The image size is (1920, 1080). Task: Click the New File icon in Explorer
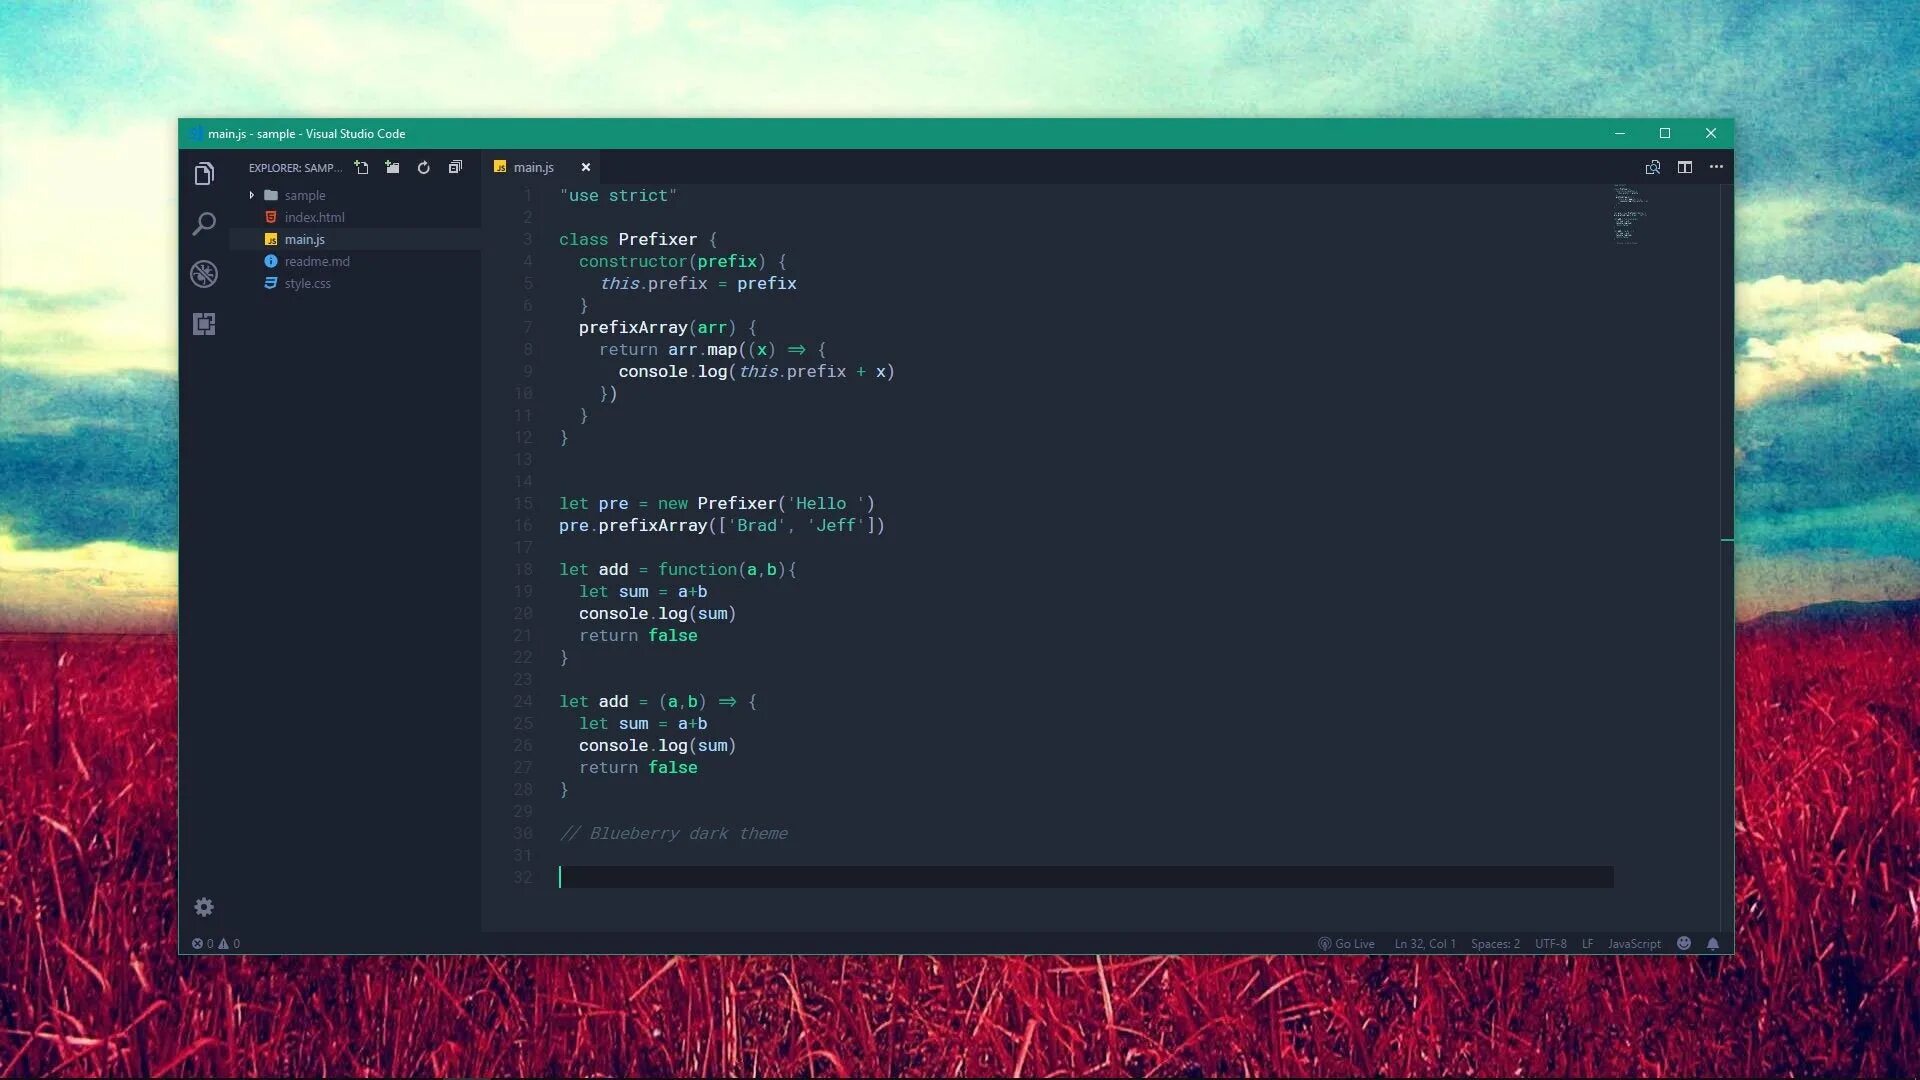[x=361, y=167]
